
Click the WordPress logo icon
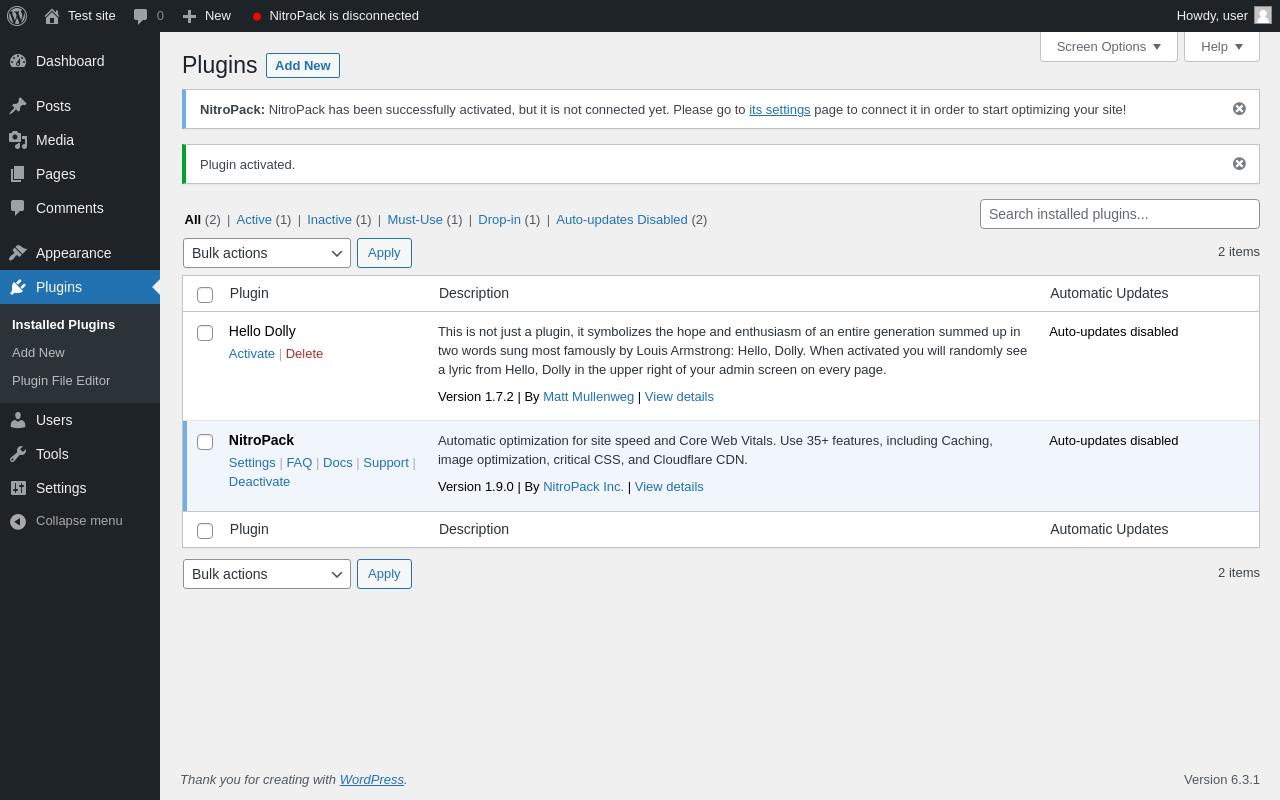point(17,16)
